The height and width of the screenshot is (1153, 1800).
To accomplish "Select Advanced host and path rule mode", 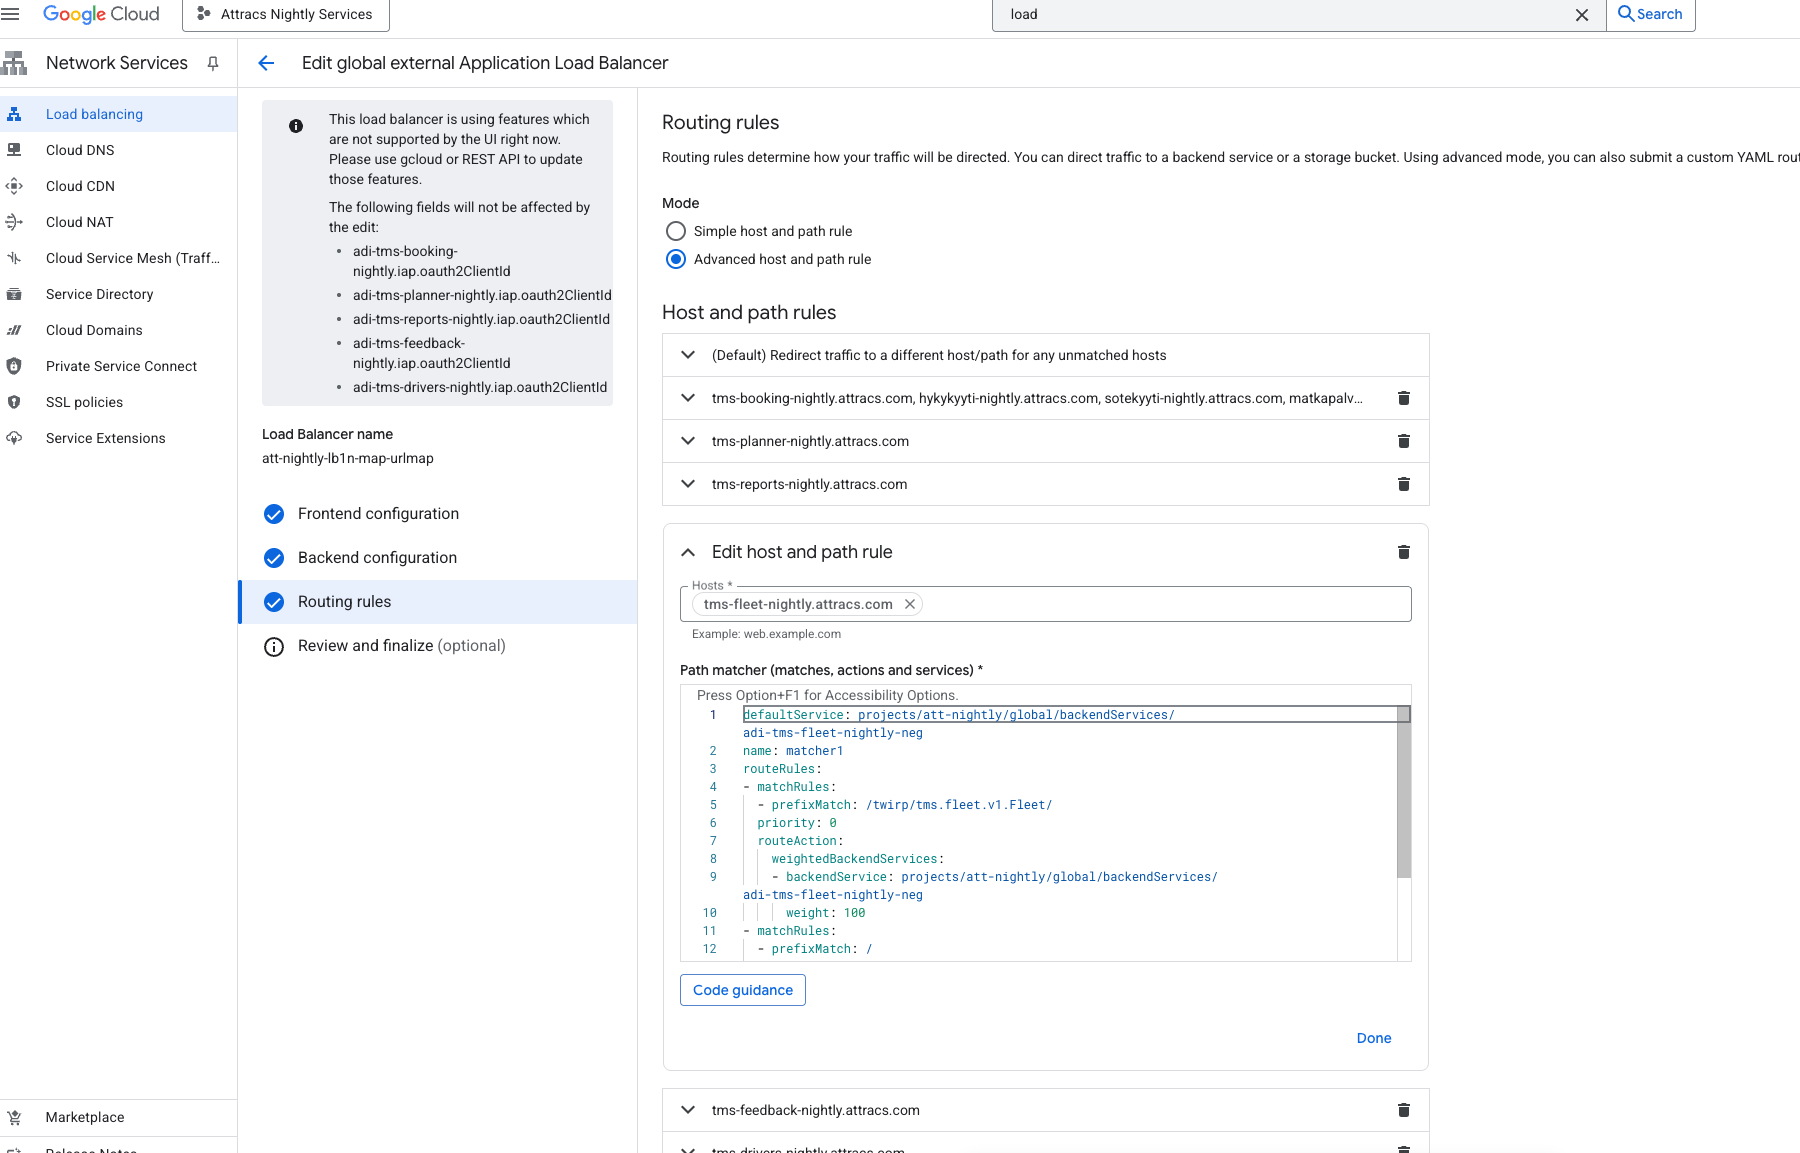I will point(676,259).
